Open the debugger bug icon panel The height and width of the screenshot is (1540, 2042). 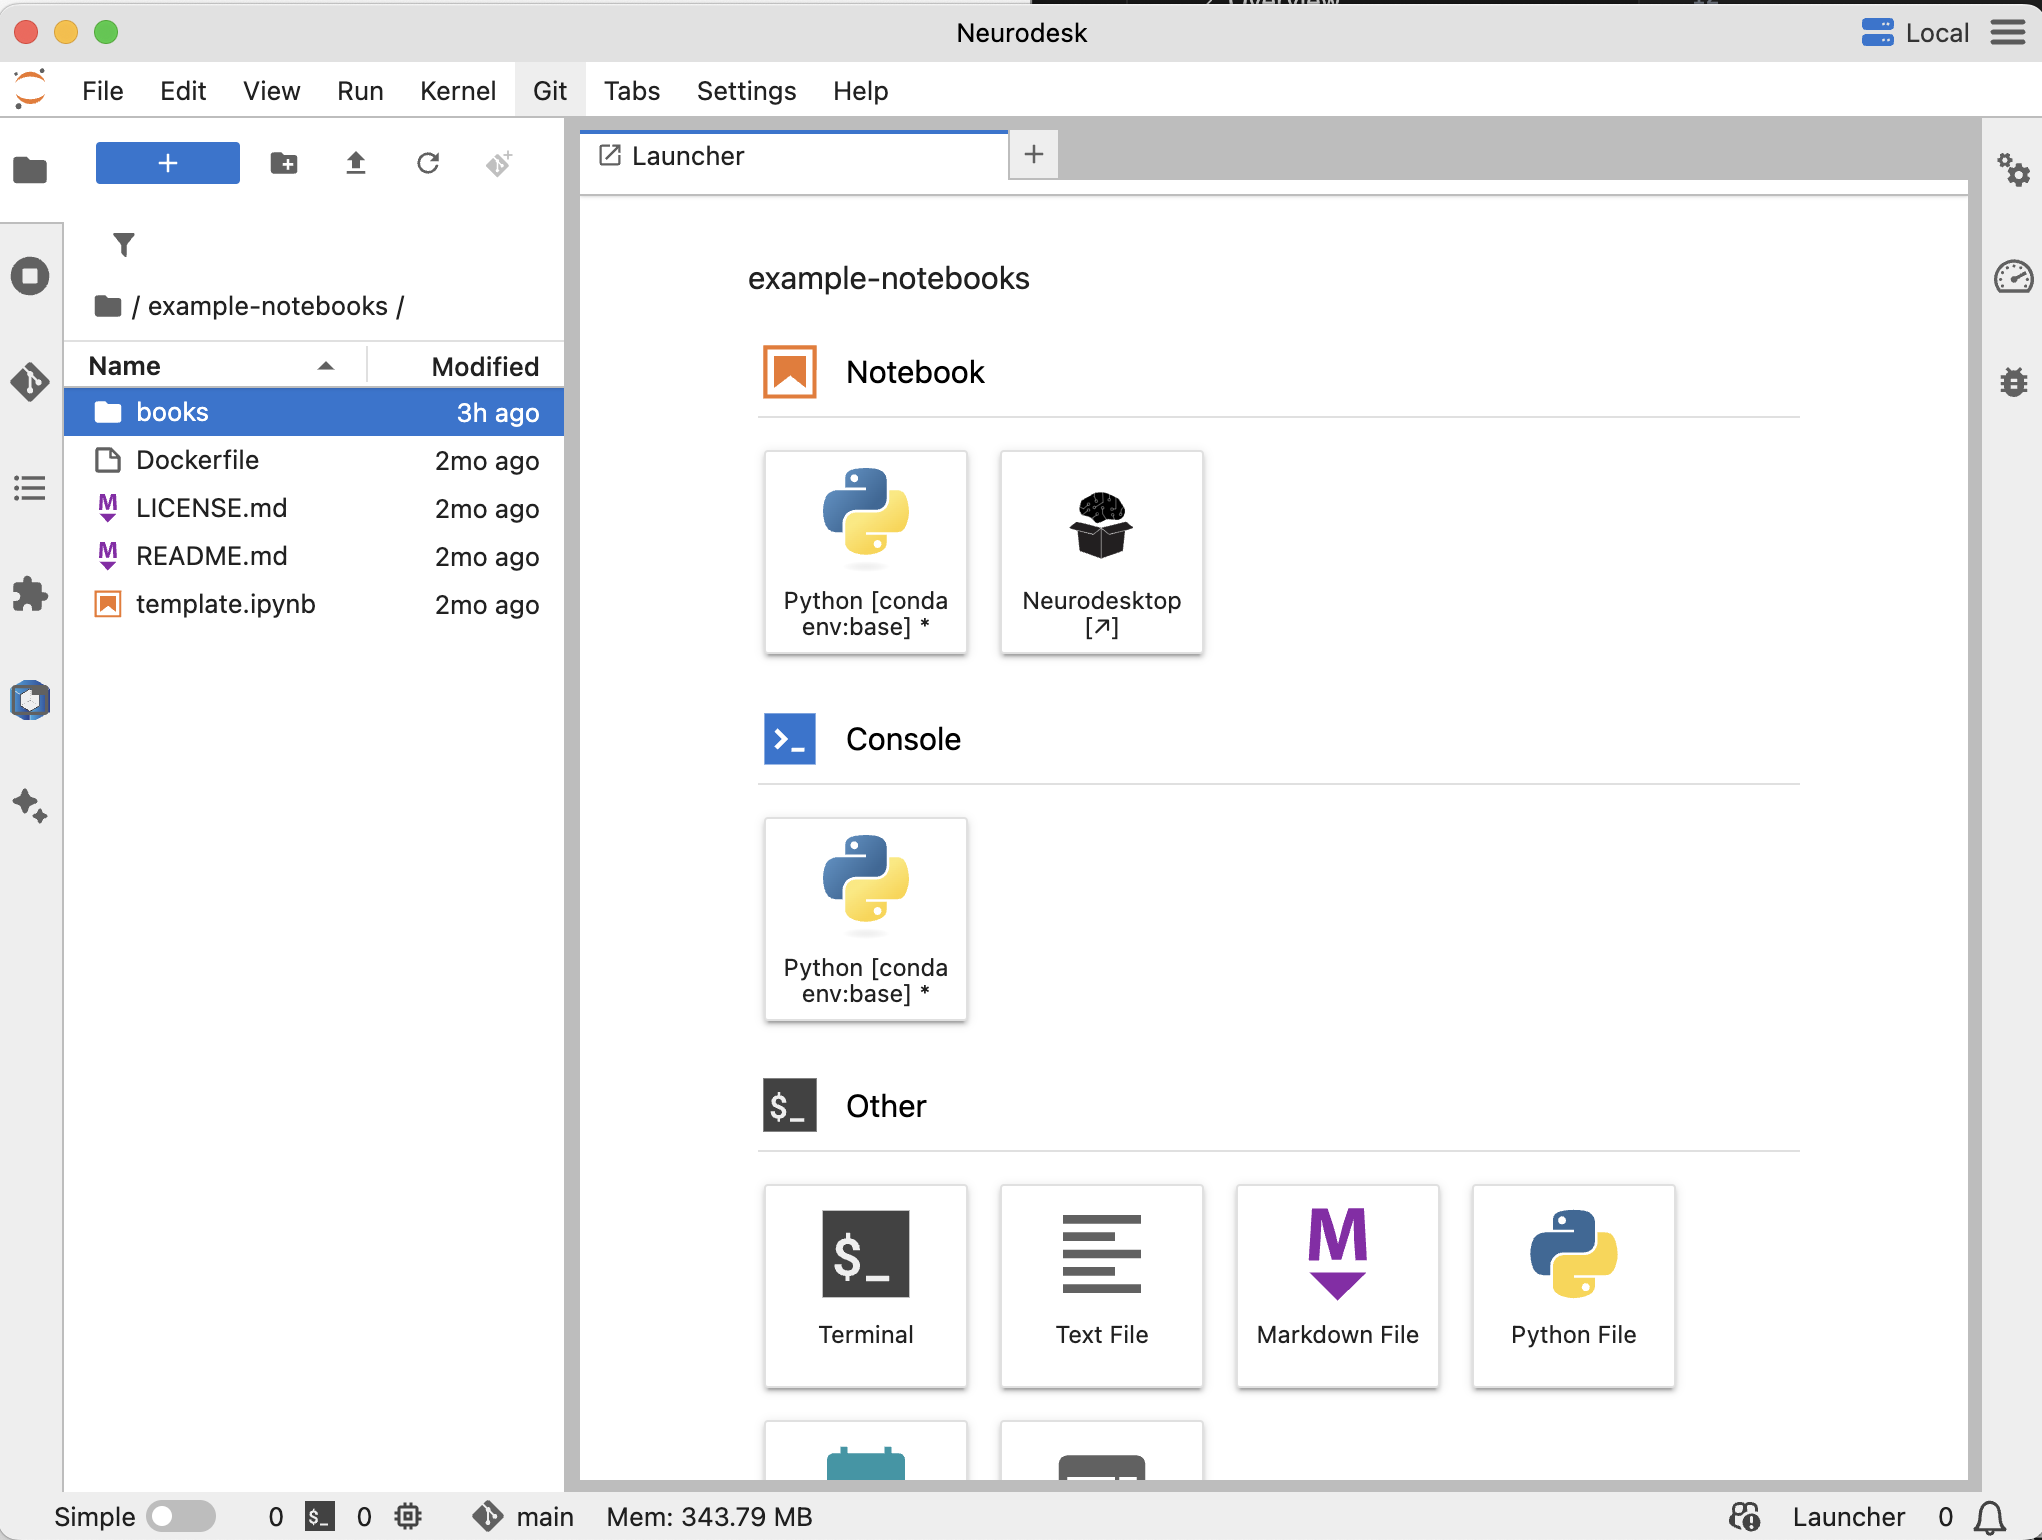[2013, 382]
